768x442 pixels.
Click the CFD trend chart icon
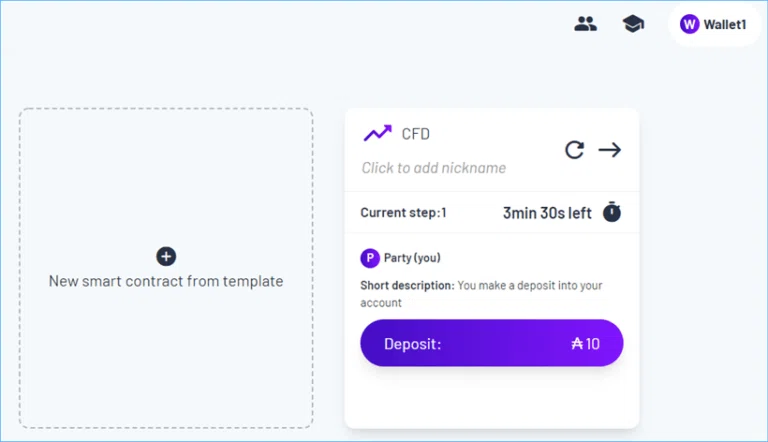tap(377, 133)
